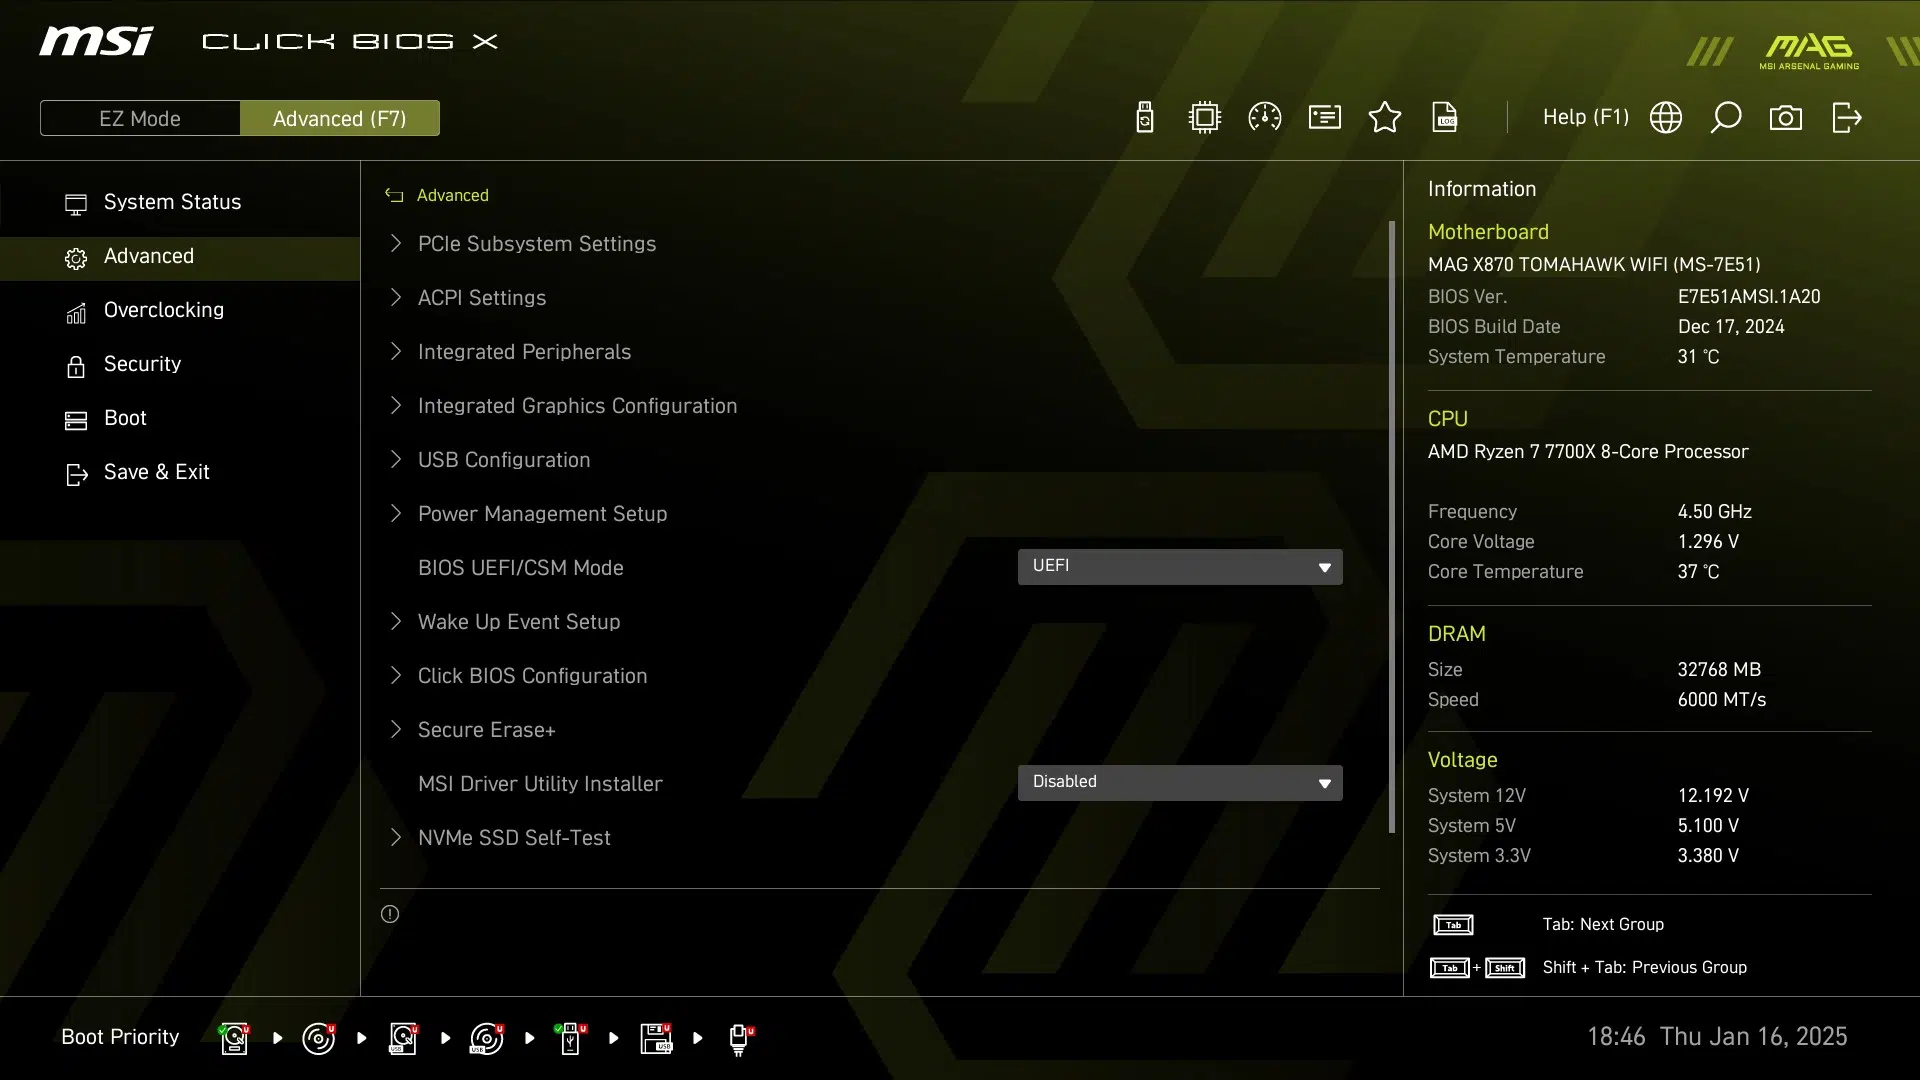
Task: Open Security menu
Action: pos(180,364)
